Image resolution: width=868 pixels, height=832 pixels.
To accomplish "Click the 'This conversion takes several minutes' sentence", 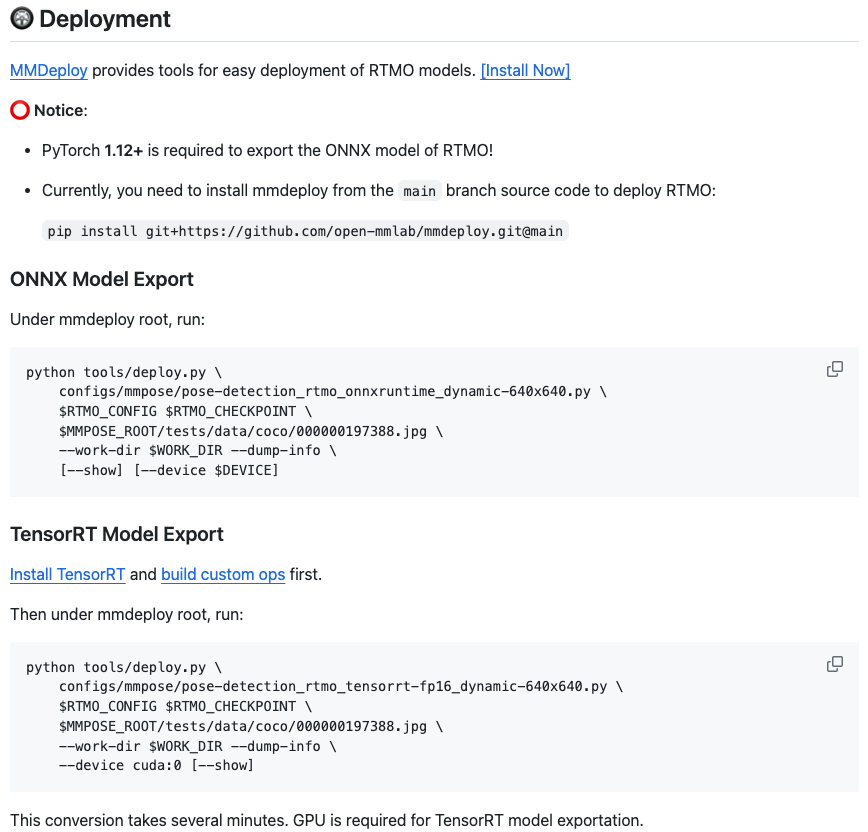I will (326, 820).
